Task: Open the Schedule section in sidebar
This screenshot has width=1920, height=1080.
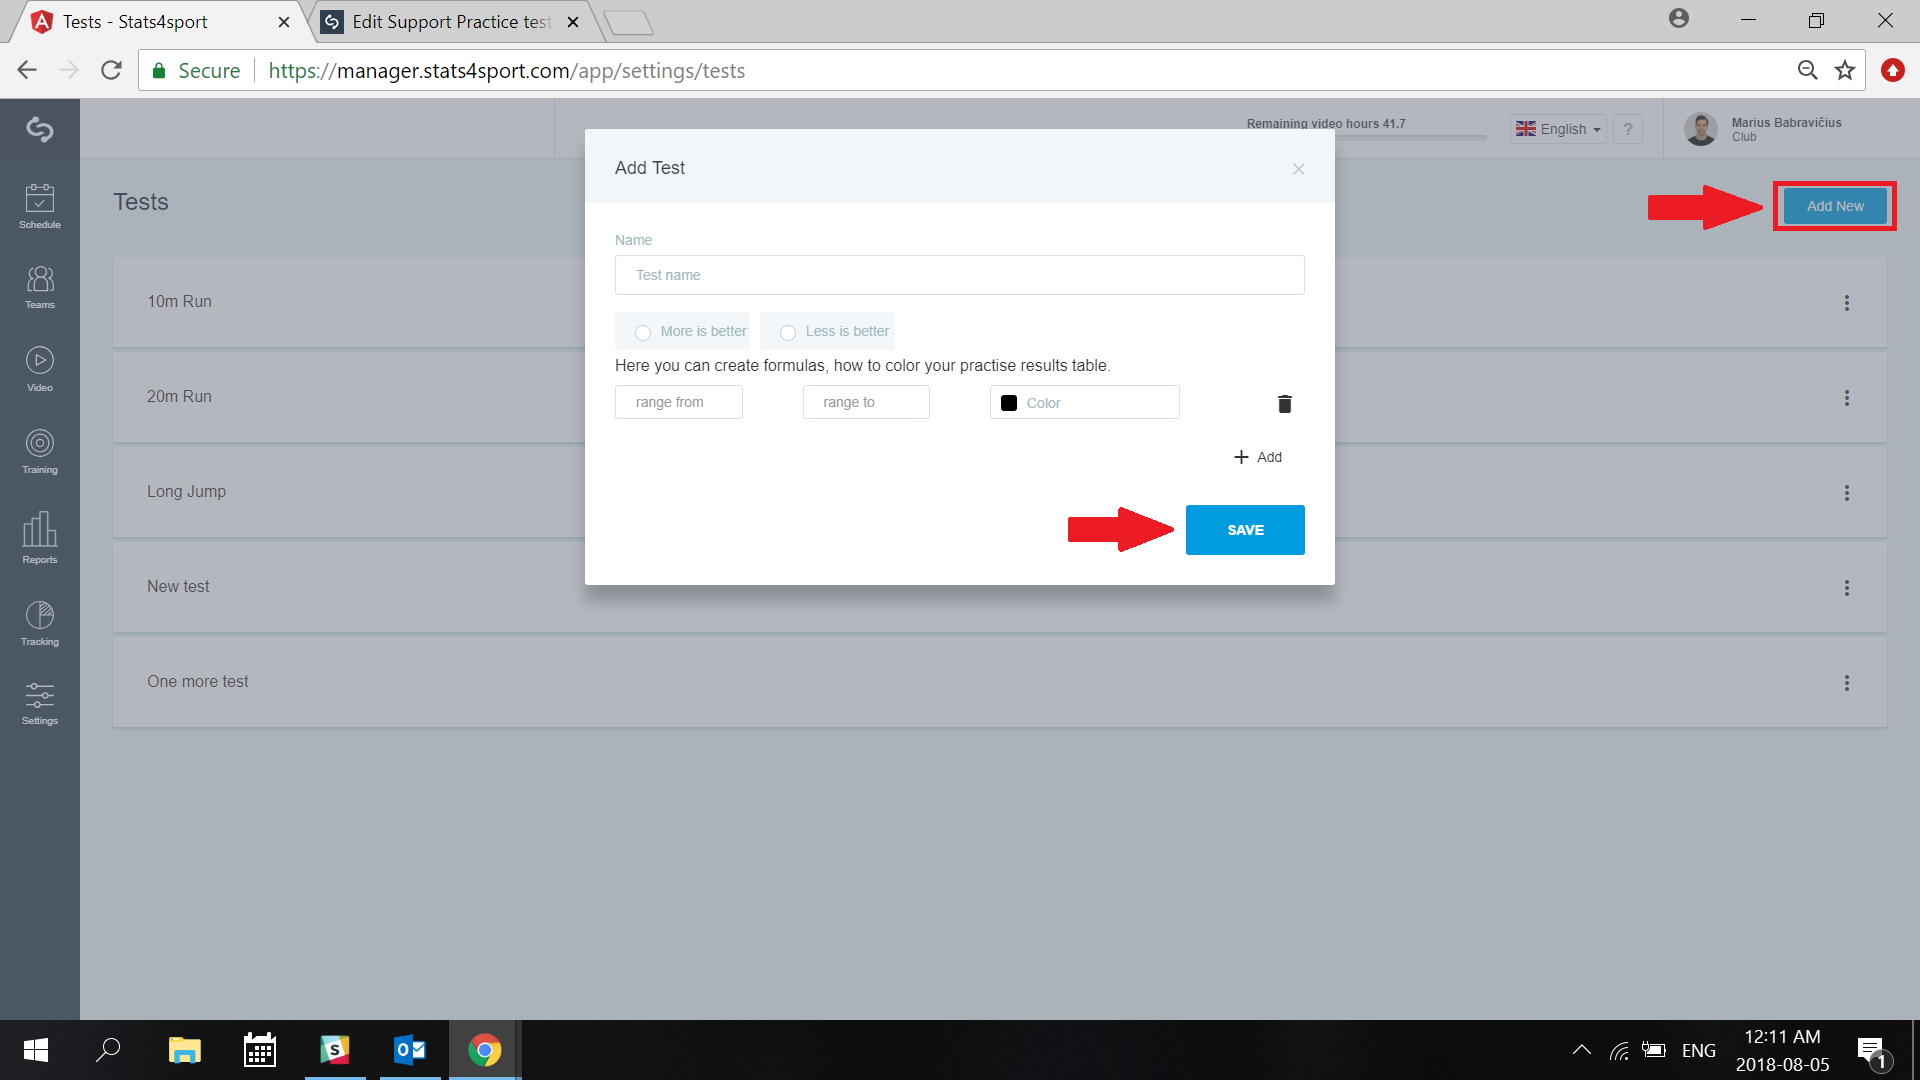Action: point(40,206)
